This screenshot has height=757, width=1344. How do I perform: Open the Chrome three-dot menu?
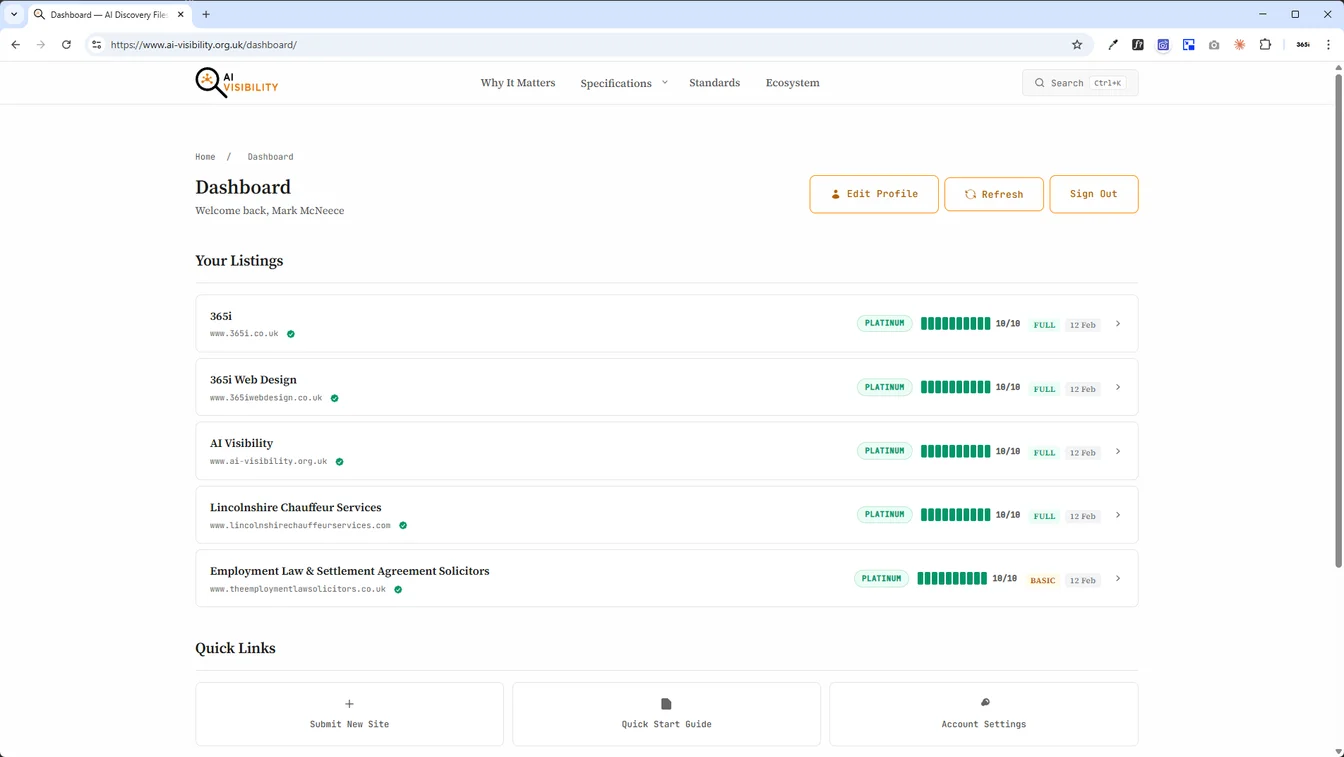[1328, 44]
